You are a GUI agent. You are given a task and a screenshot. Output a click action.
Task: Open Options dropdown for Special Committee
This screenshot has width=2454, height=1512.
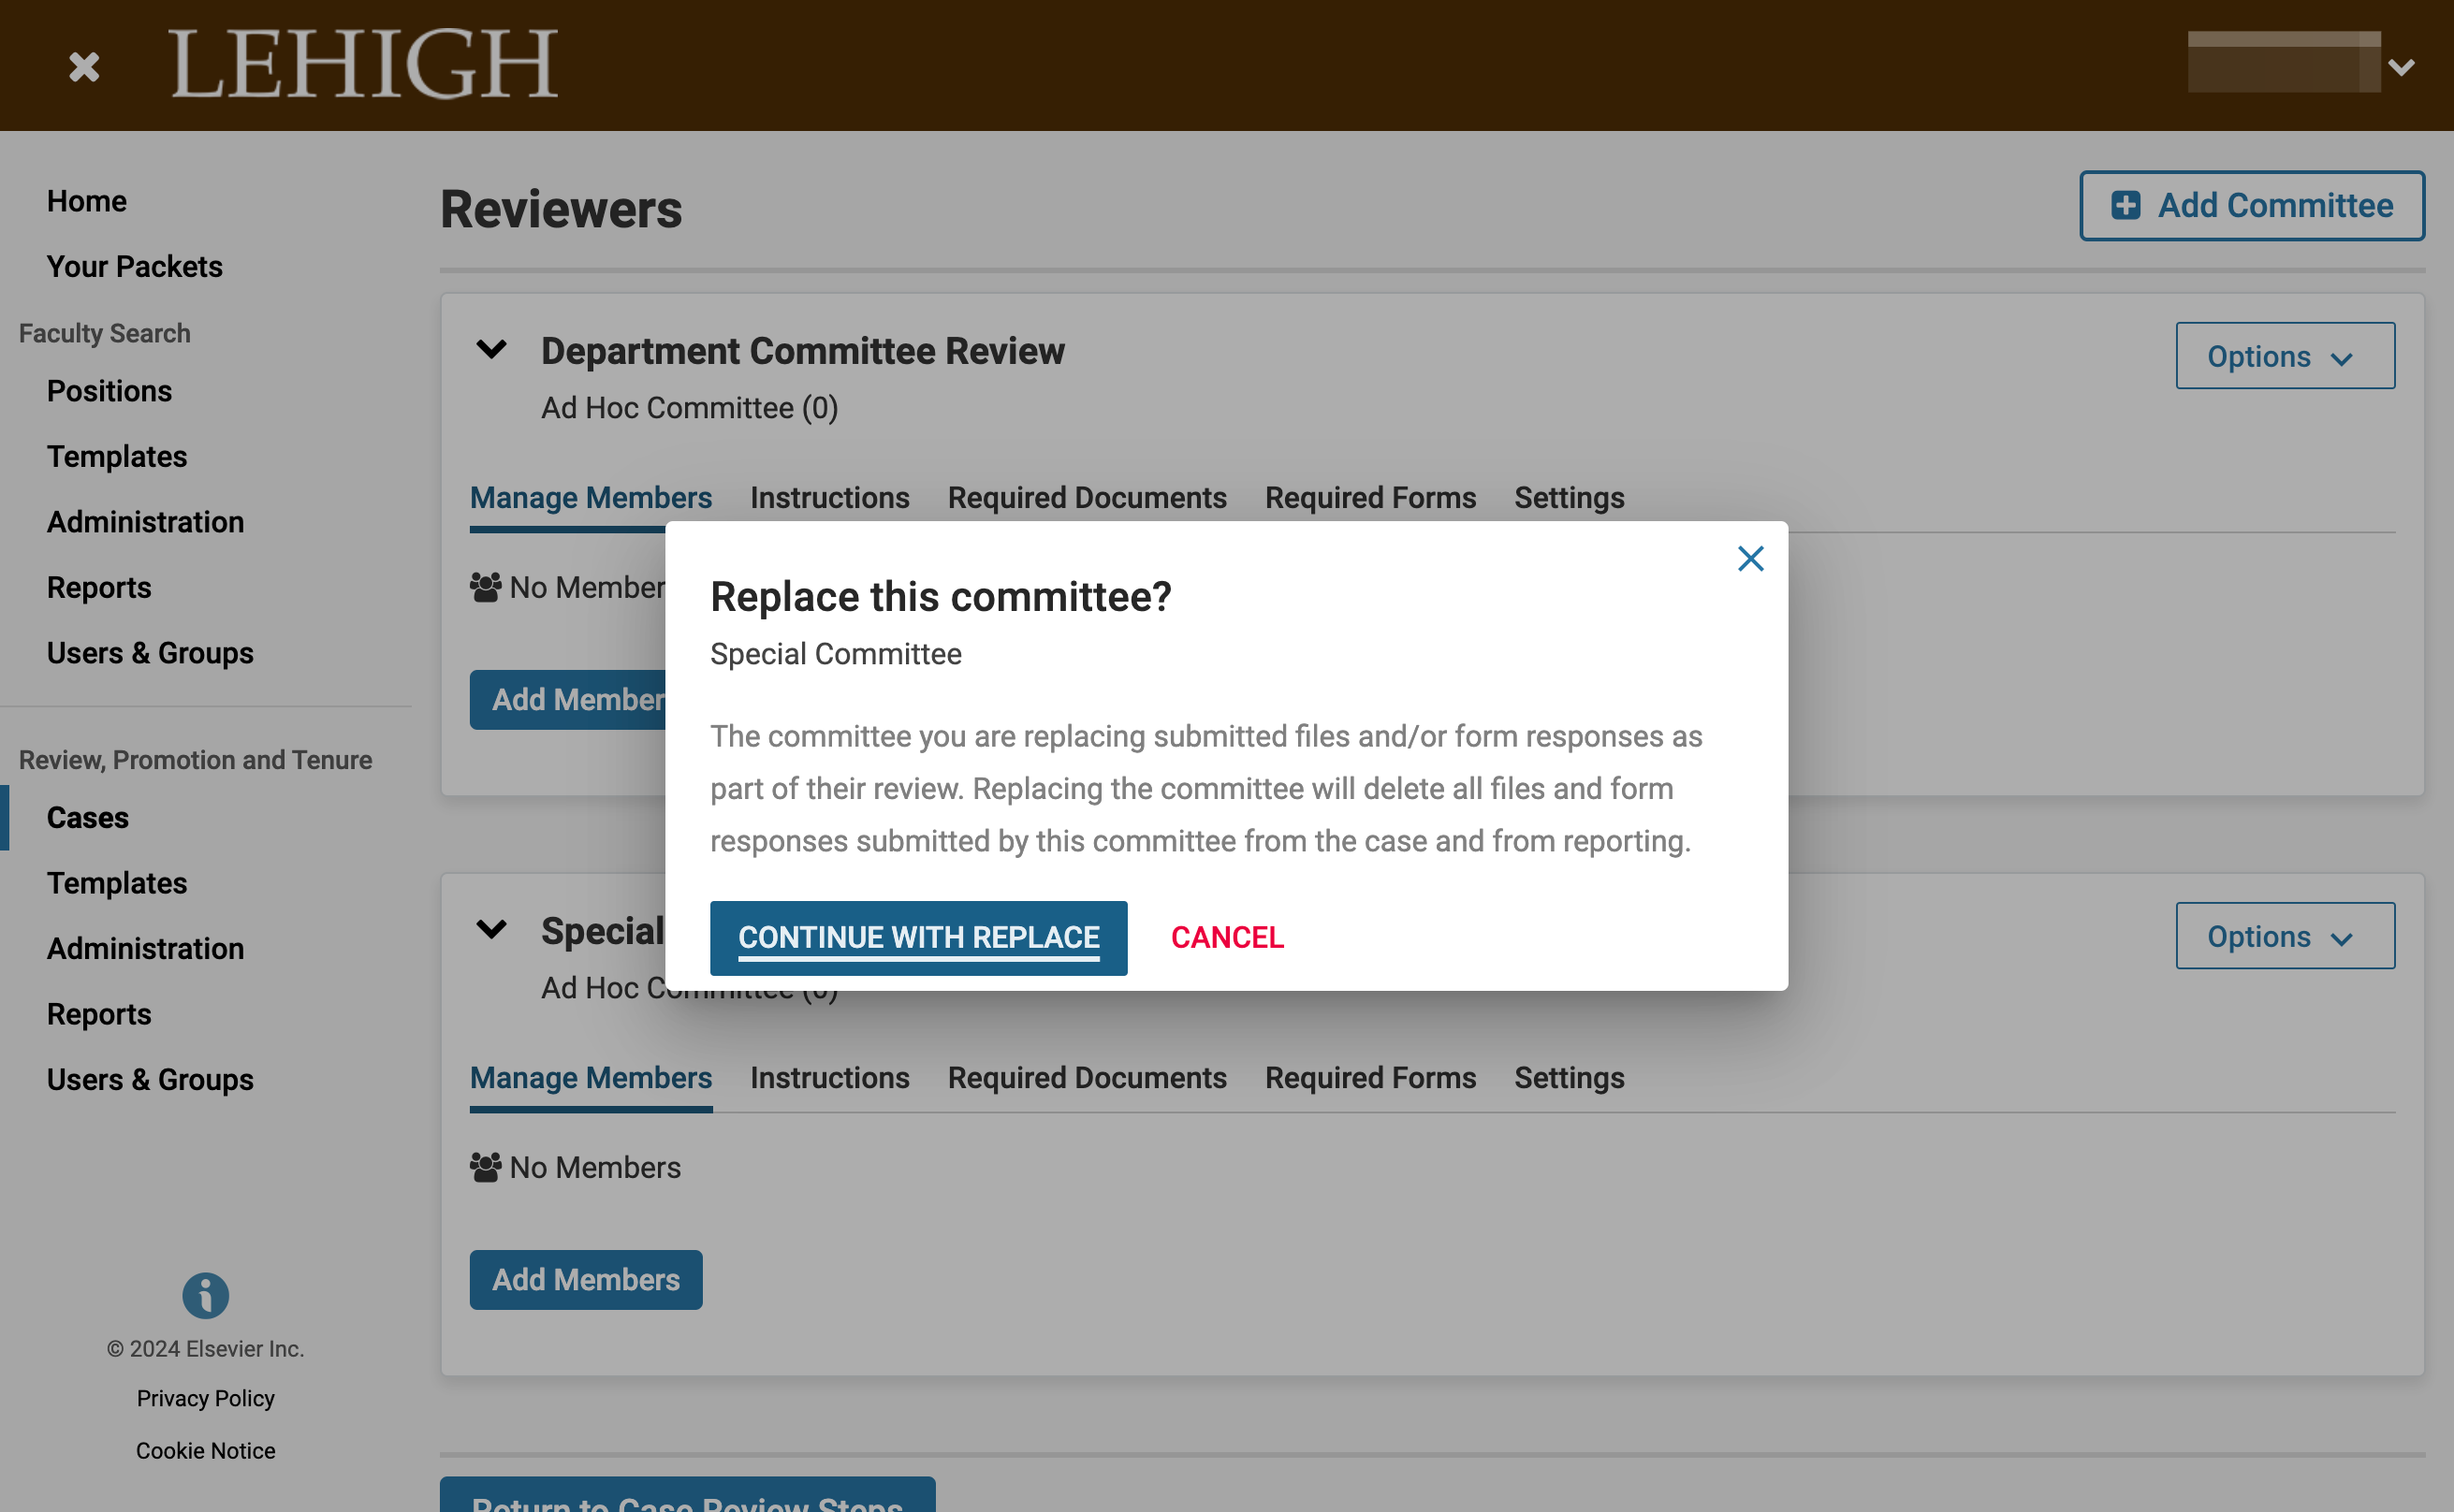(2284, 936)
